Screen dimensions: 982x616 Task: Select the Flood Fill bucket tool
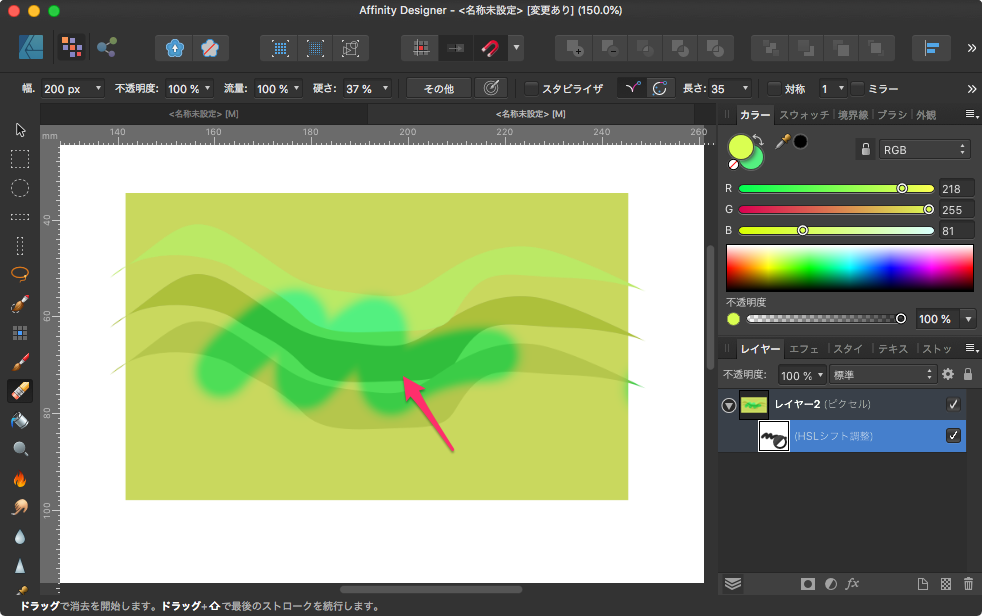coord(20,420)
